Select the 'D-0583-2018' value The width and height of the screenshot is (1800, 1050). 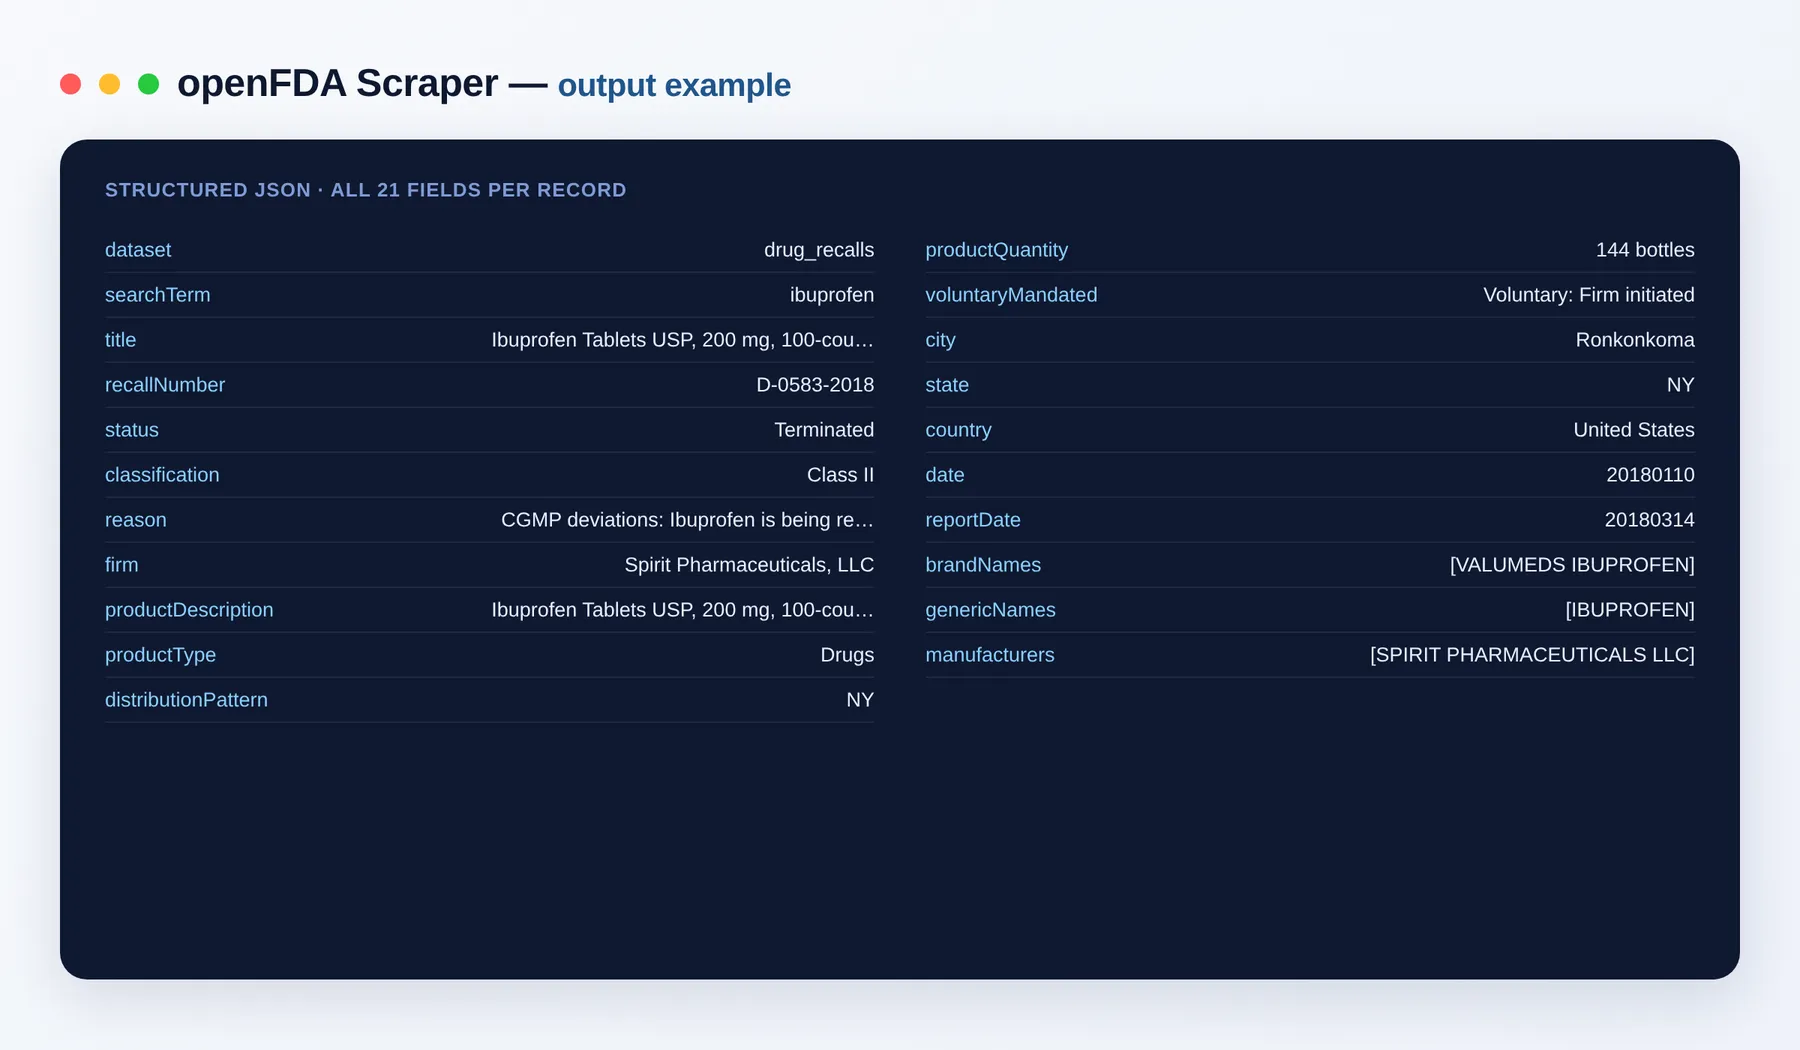click(815, 385)
